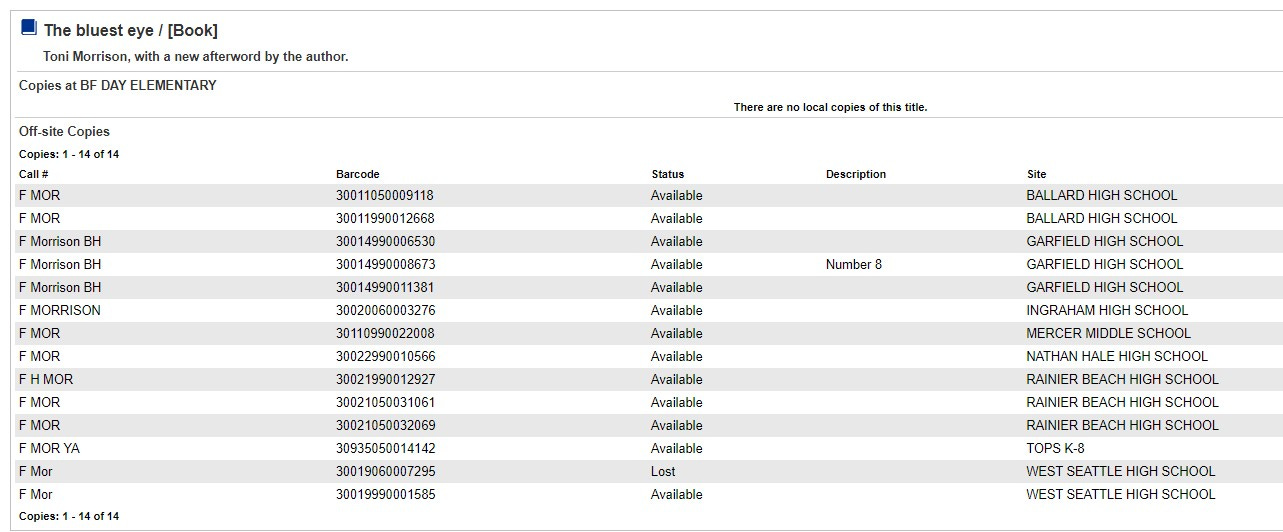Select barcode 30011050009118
This screenshot has width=1283, height=532.
[385, 196]
